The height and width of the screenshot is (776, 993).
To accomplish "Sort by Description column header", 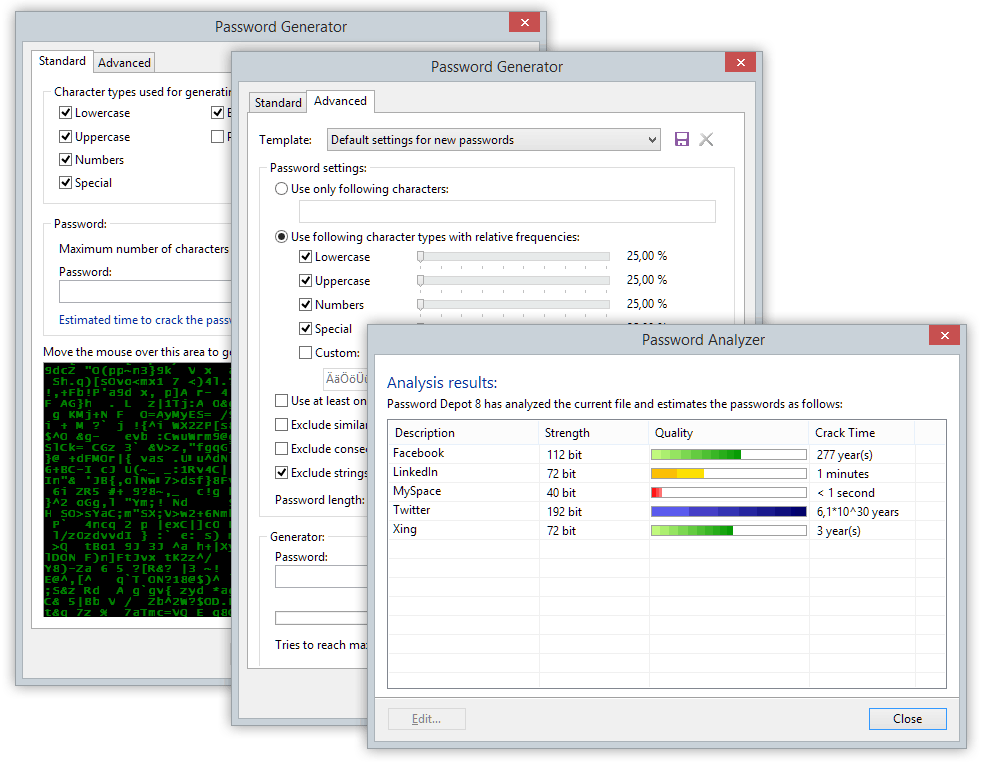I will click(x=464, y=433).
